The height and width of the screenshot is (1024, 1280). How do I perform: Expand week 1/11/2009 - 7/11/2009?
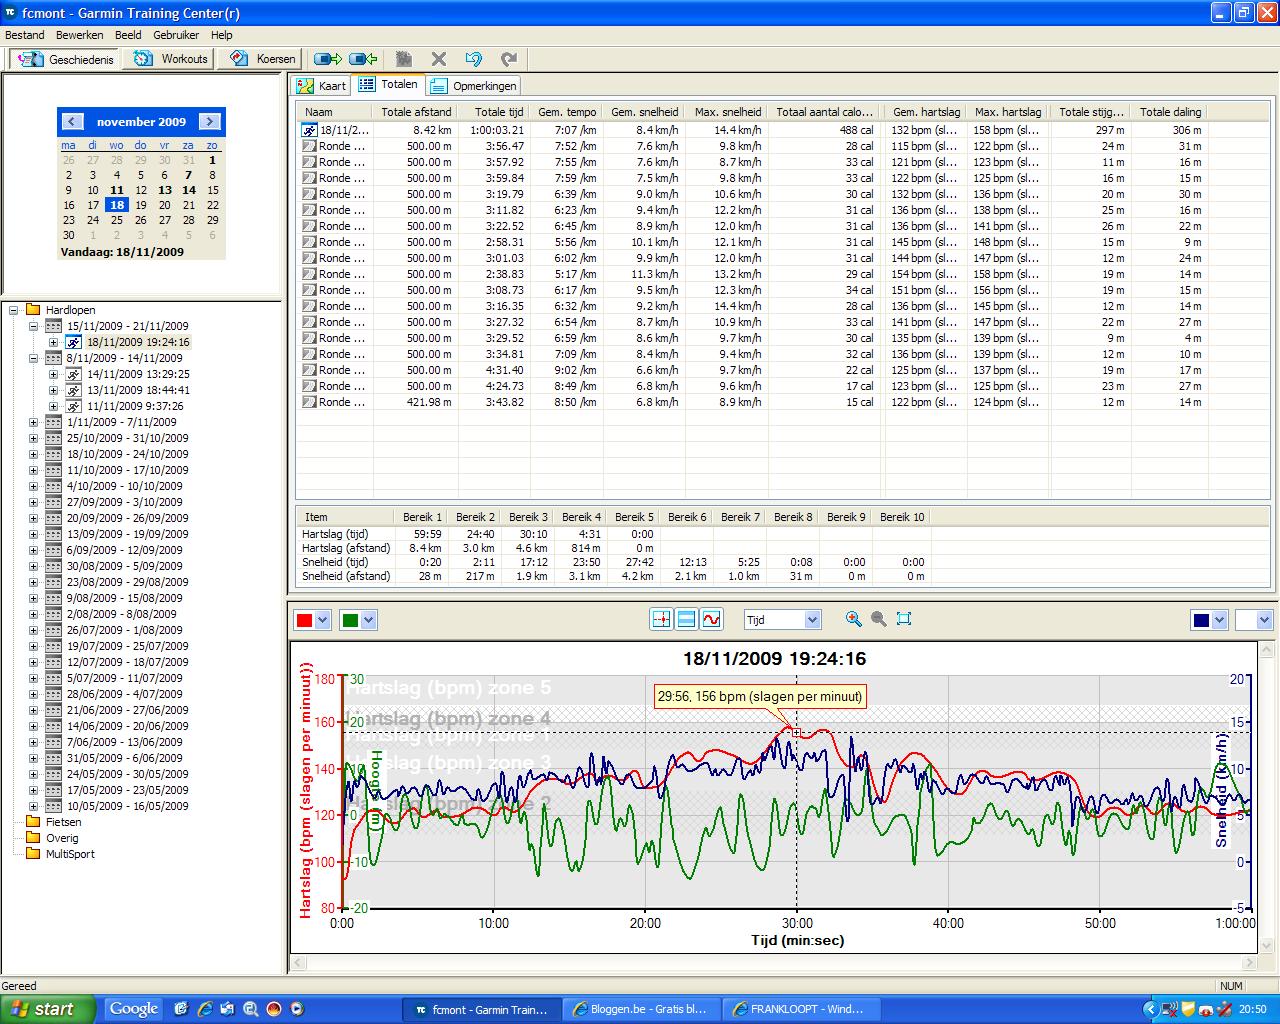(x=33, y=422)
